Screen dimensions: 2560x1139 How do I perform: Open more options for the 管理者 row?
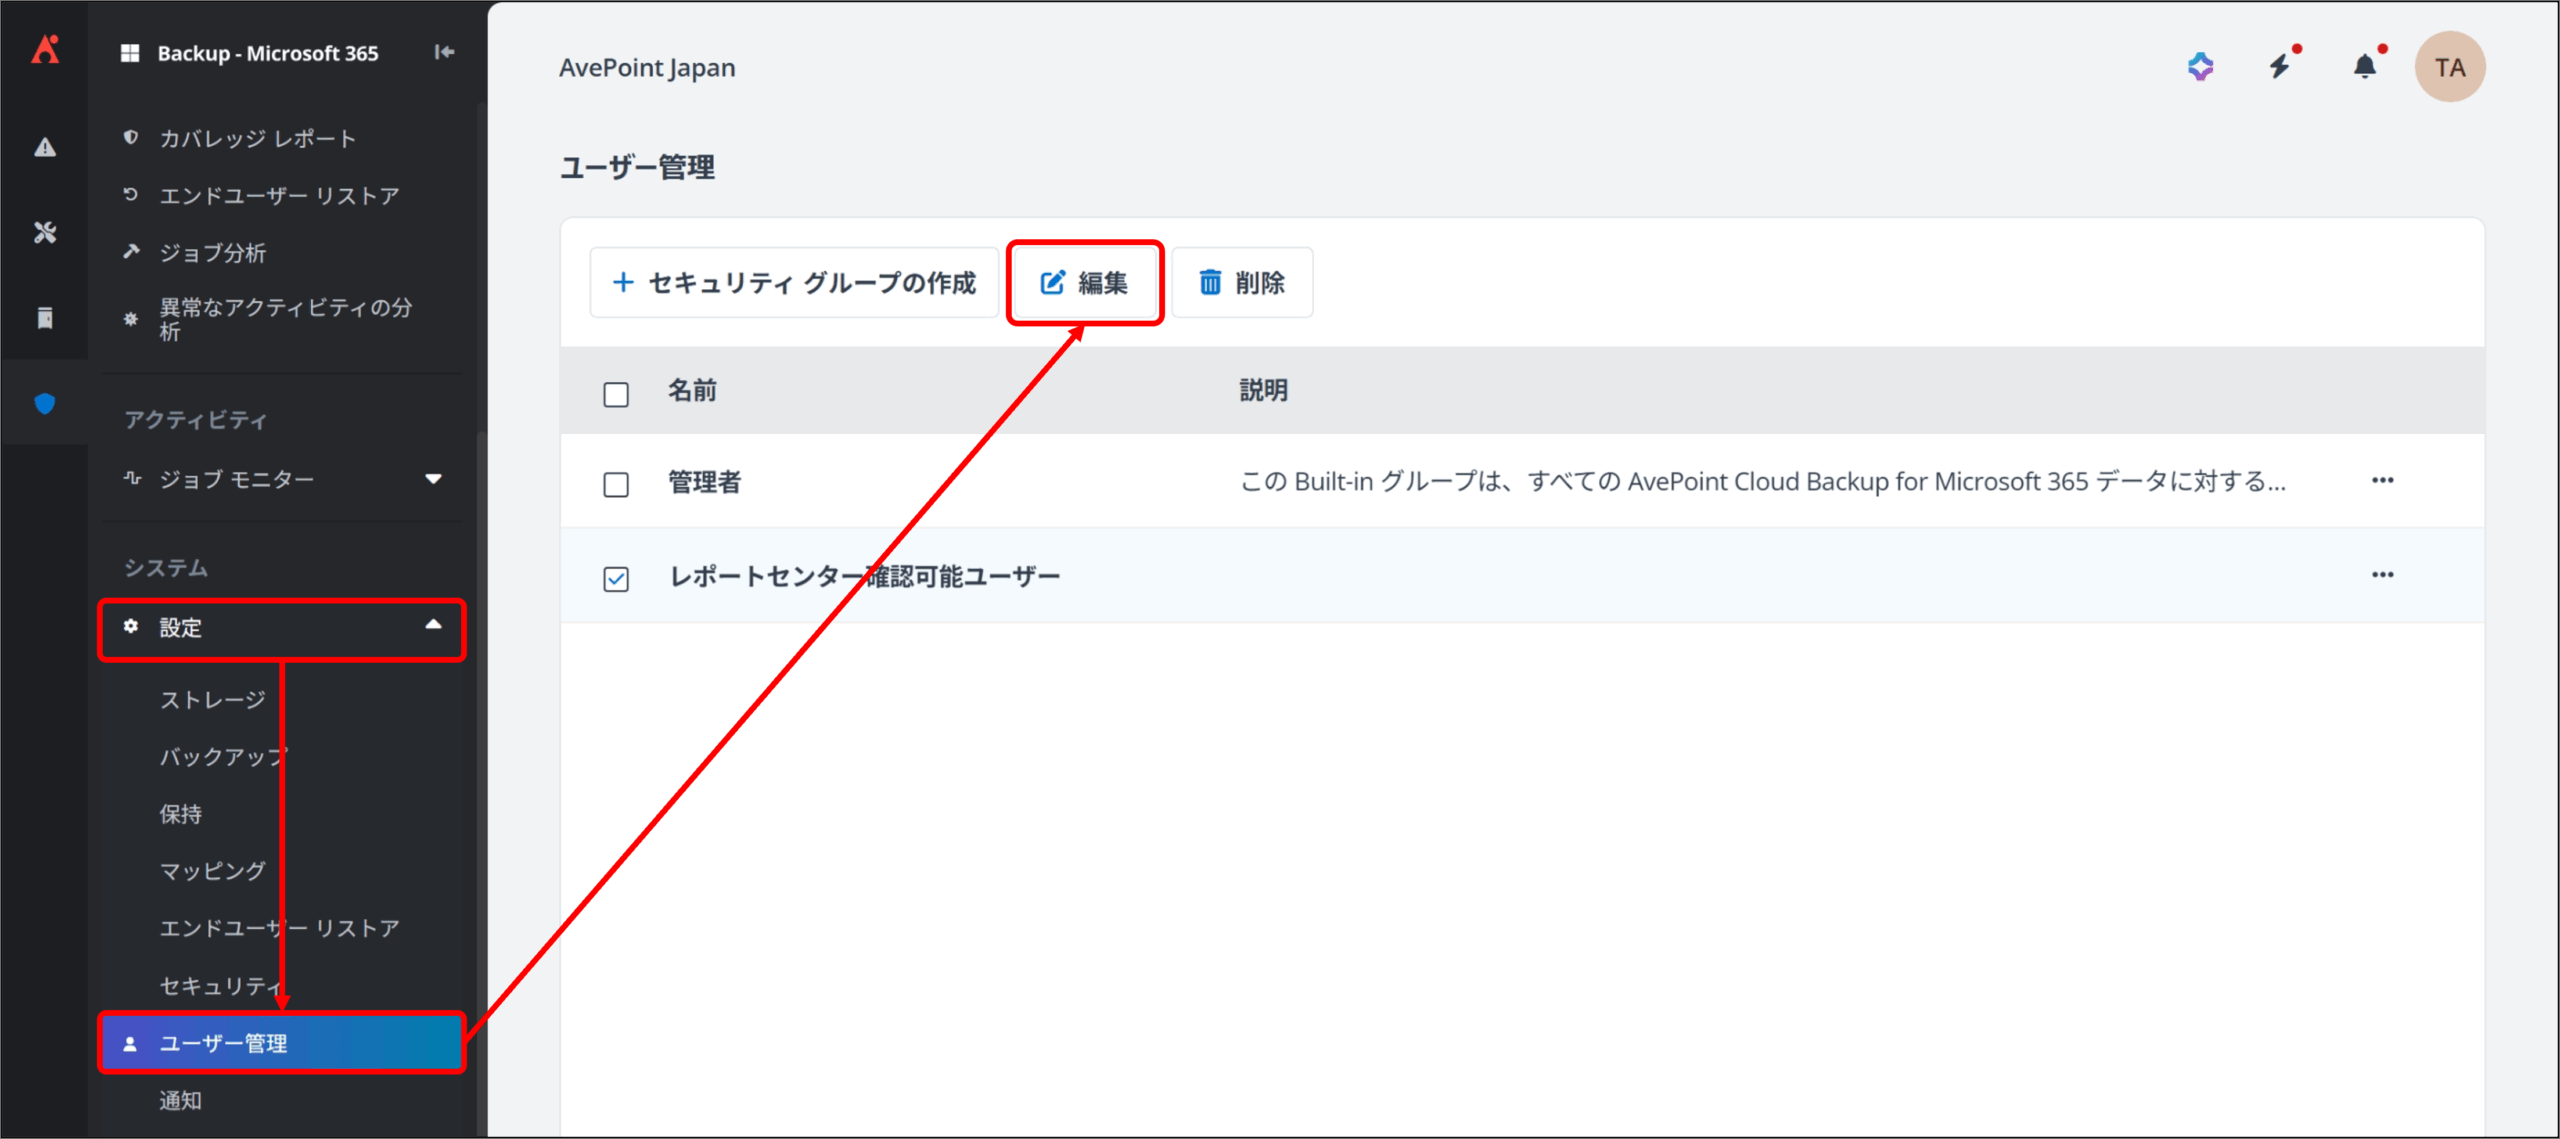coord(2382,481)
